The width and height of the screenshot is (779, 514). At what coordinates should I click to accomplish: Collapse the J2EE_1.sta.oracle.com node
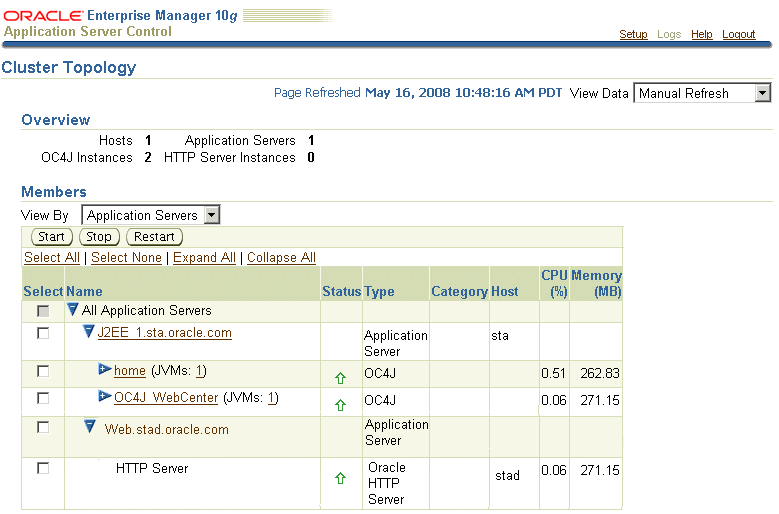click(88, 331)
